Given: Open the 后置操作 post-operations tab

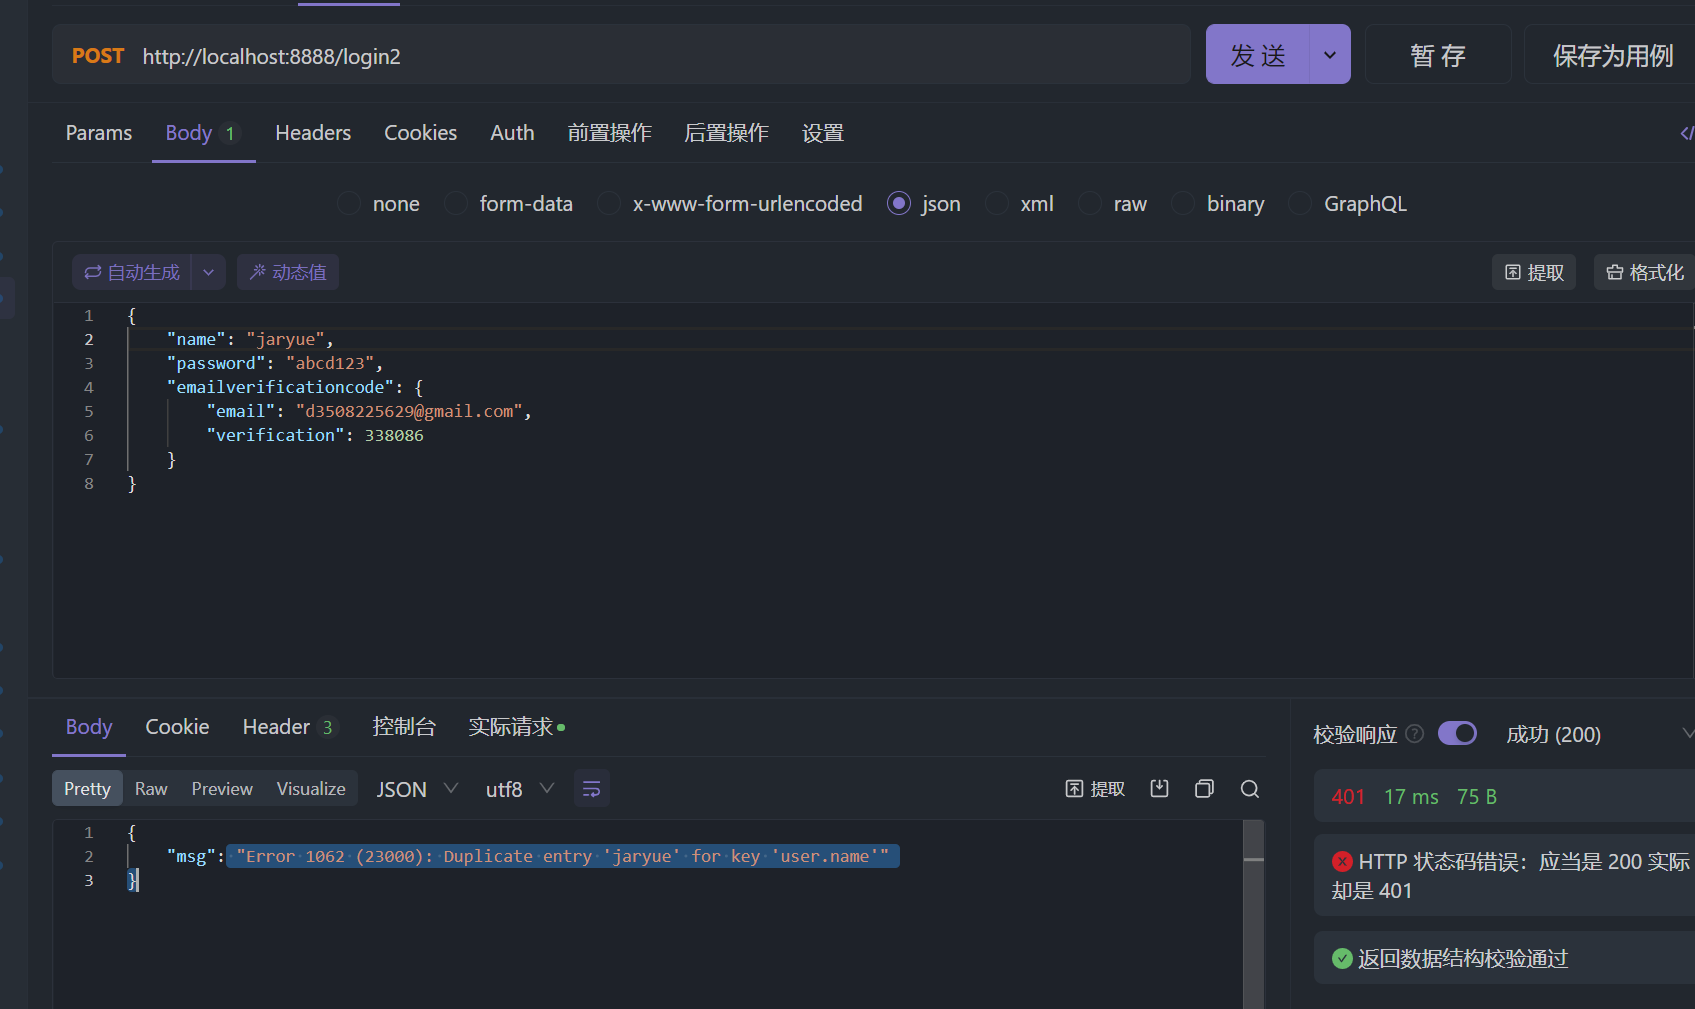Looking at the screenshot, I should [726, 133].
